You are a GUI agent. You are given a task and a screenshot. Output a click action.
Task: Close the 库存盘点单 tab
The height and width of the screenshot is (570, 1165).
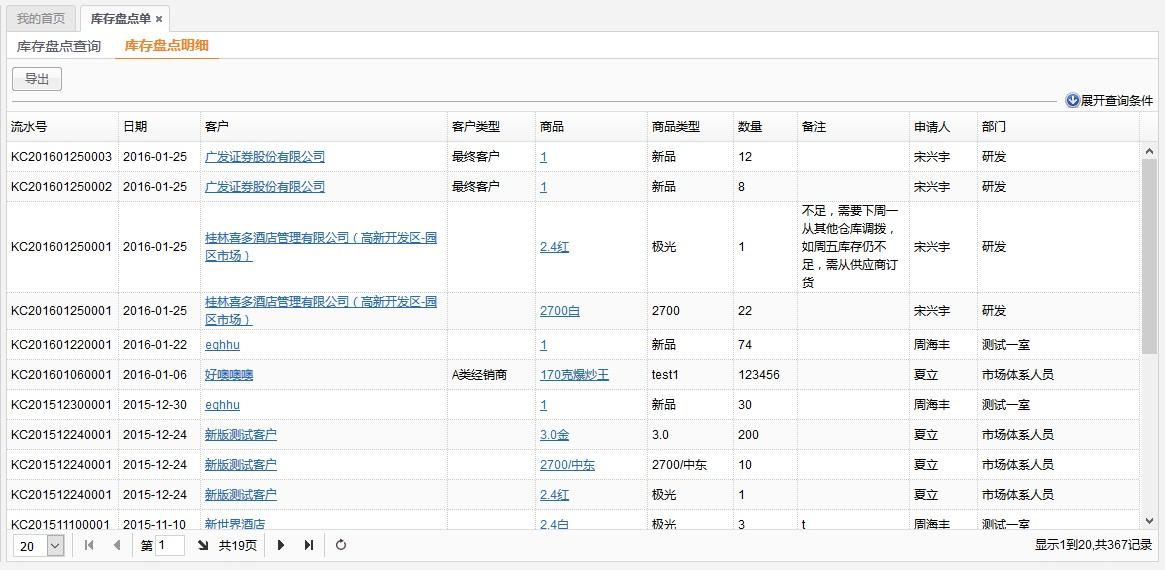pos(159,19)
